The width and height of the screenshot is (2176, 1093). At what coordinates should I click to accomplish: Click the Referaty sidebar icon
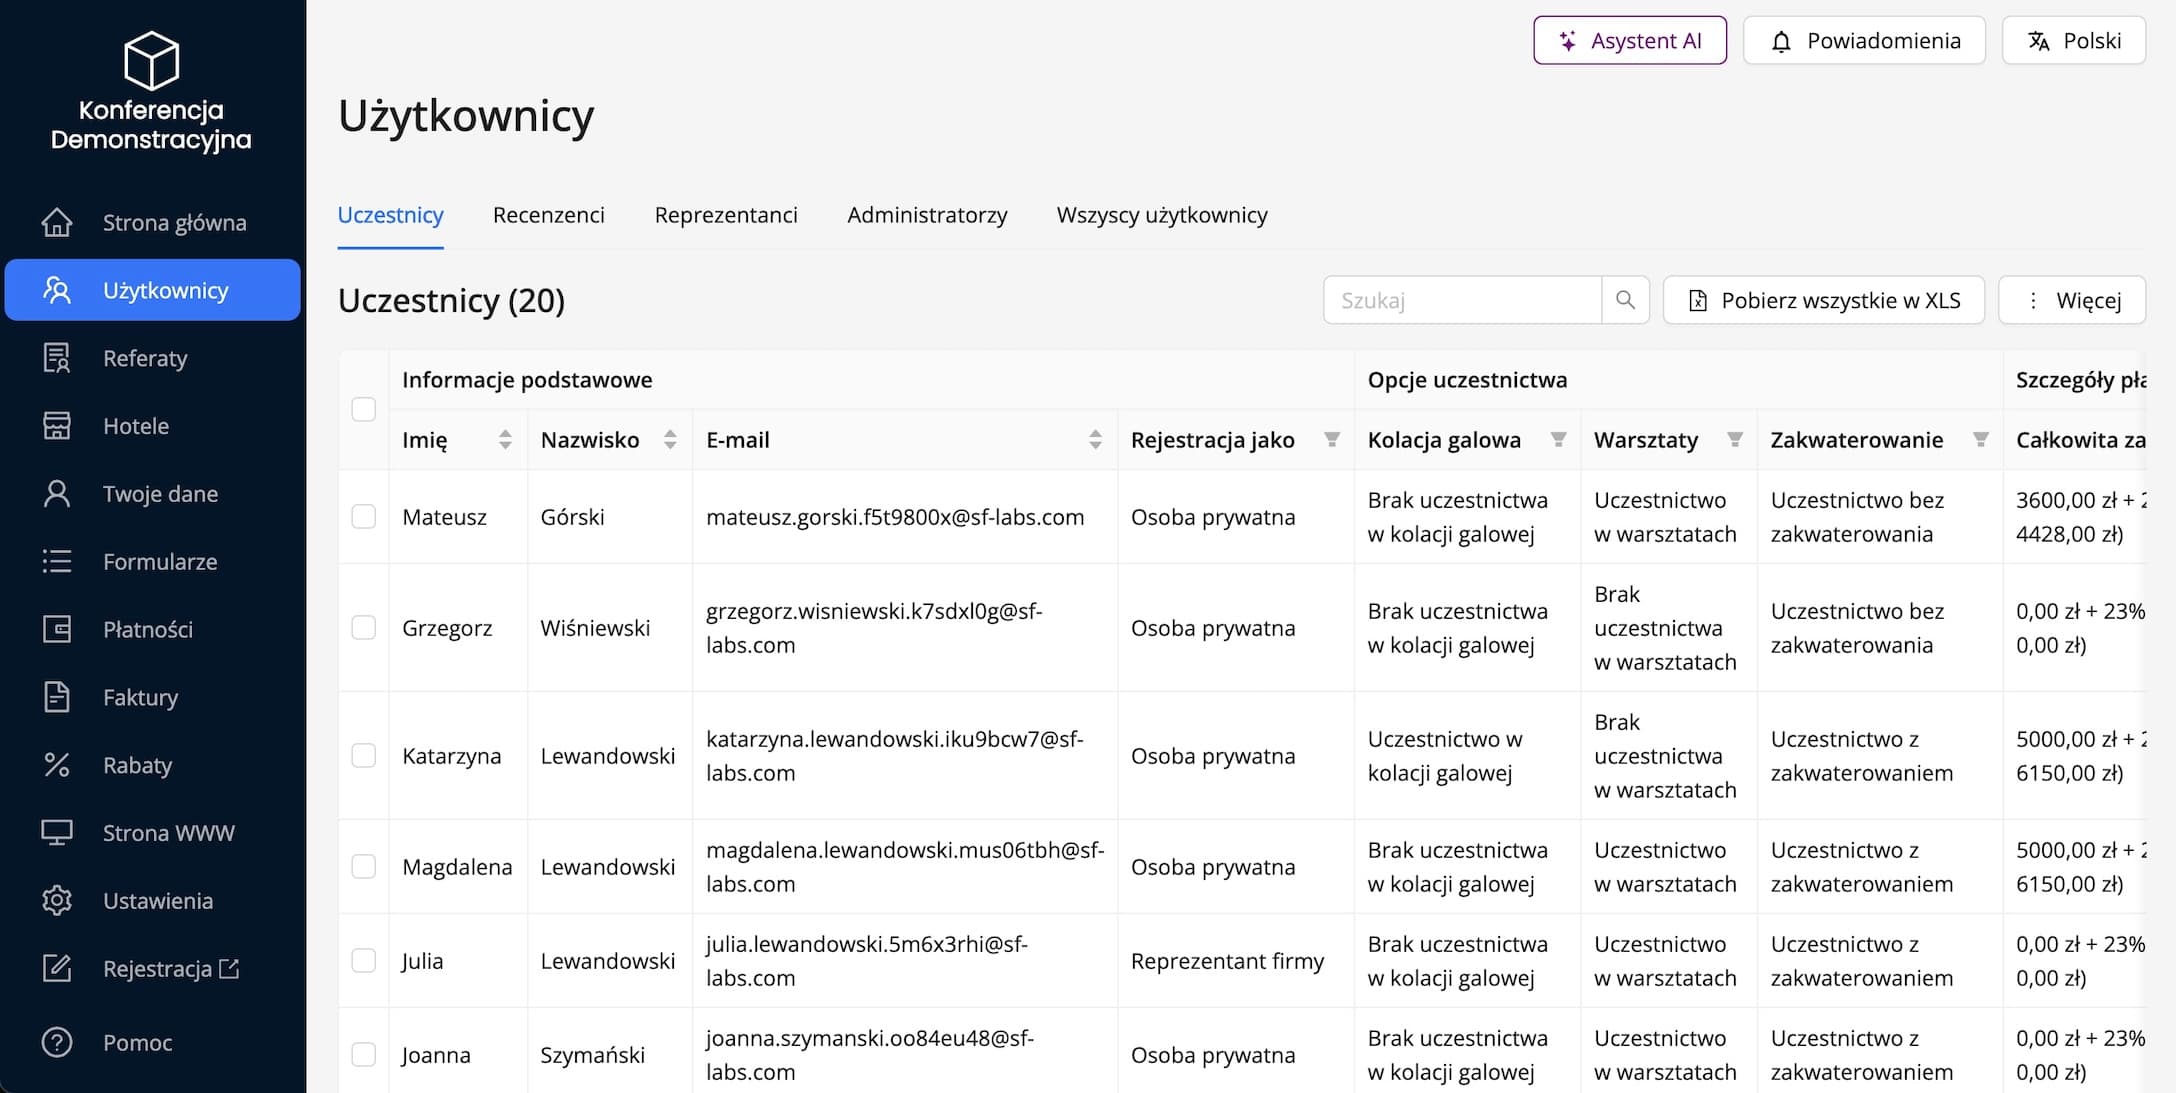point(57,358)
